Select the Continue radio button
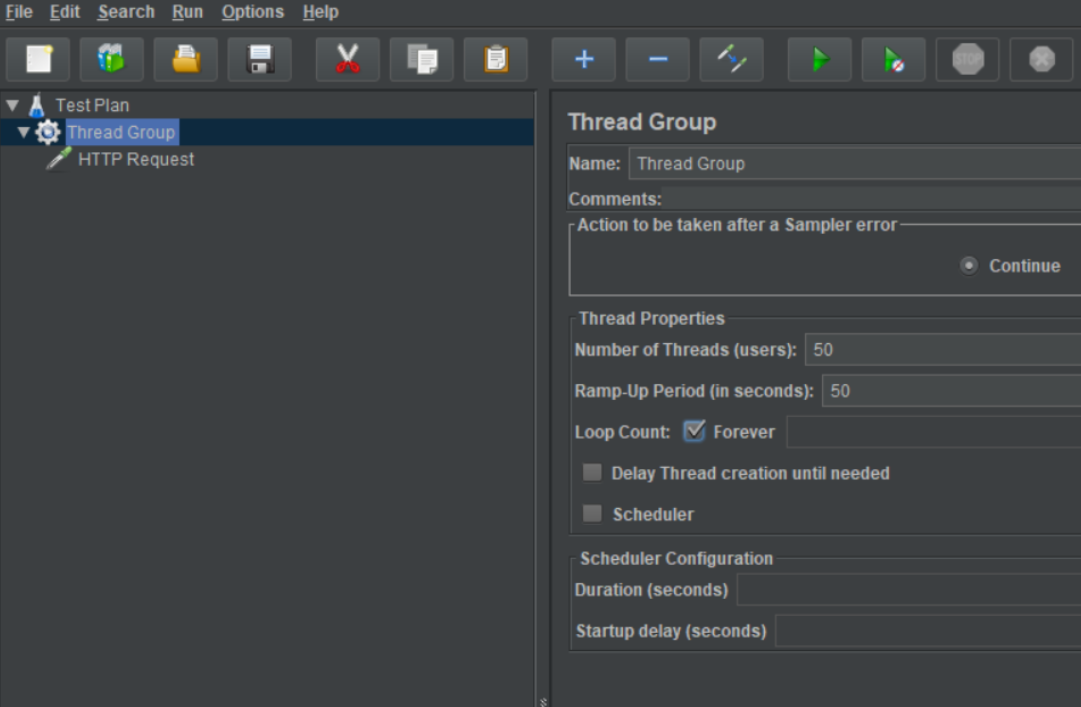Image resolution: width=1081 pixels, height=707 pixels. [x=968, y=265]
